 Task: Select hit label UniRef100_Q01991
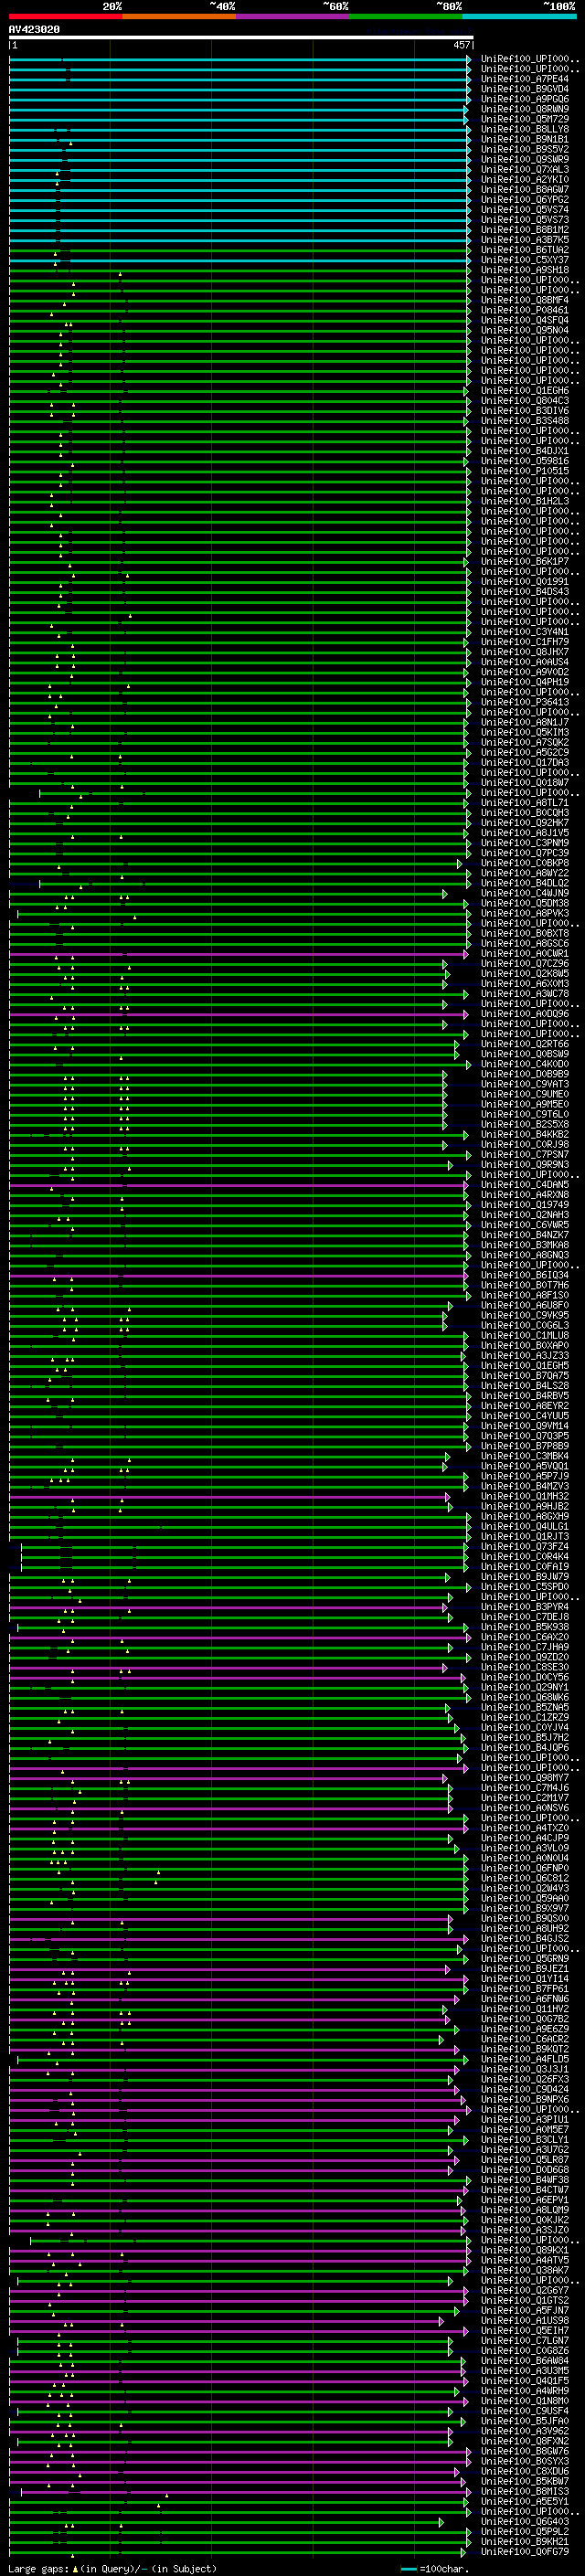tap(525, 581)
